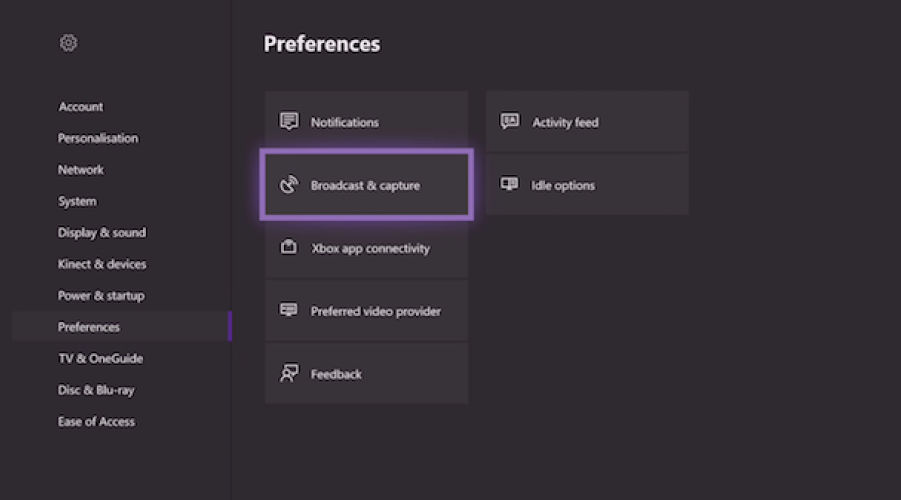Screen dimensions: 901x500
Task: Click the Broadcast & capture satellite icon
Action: click(x=289, y=185)
